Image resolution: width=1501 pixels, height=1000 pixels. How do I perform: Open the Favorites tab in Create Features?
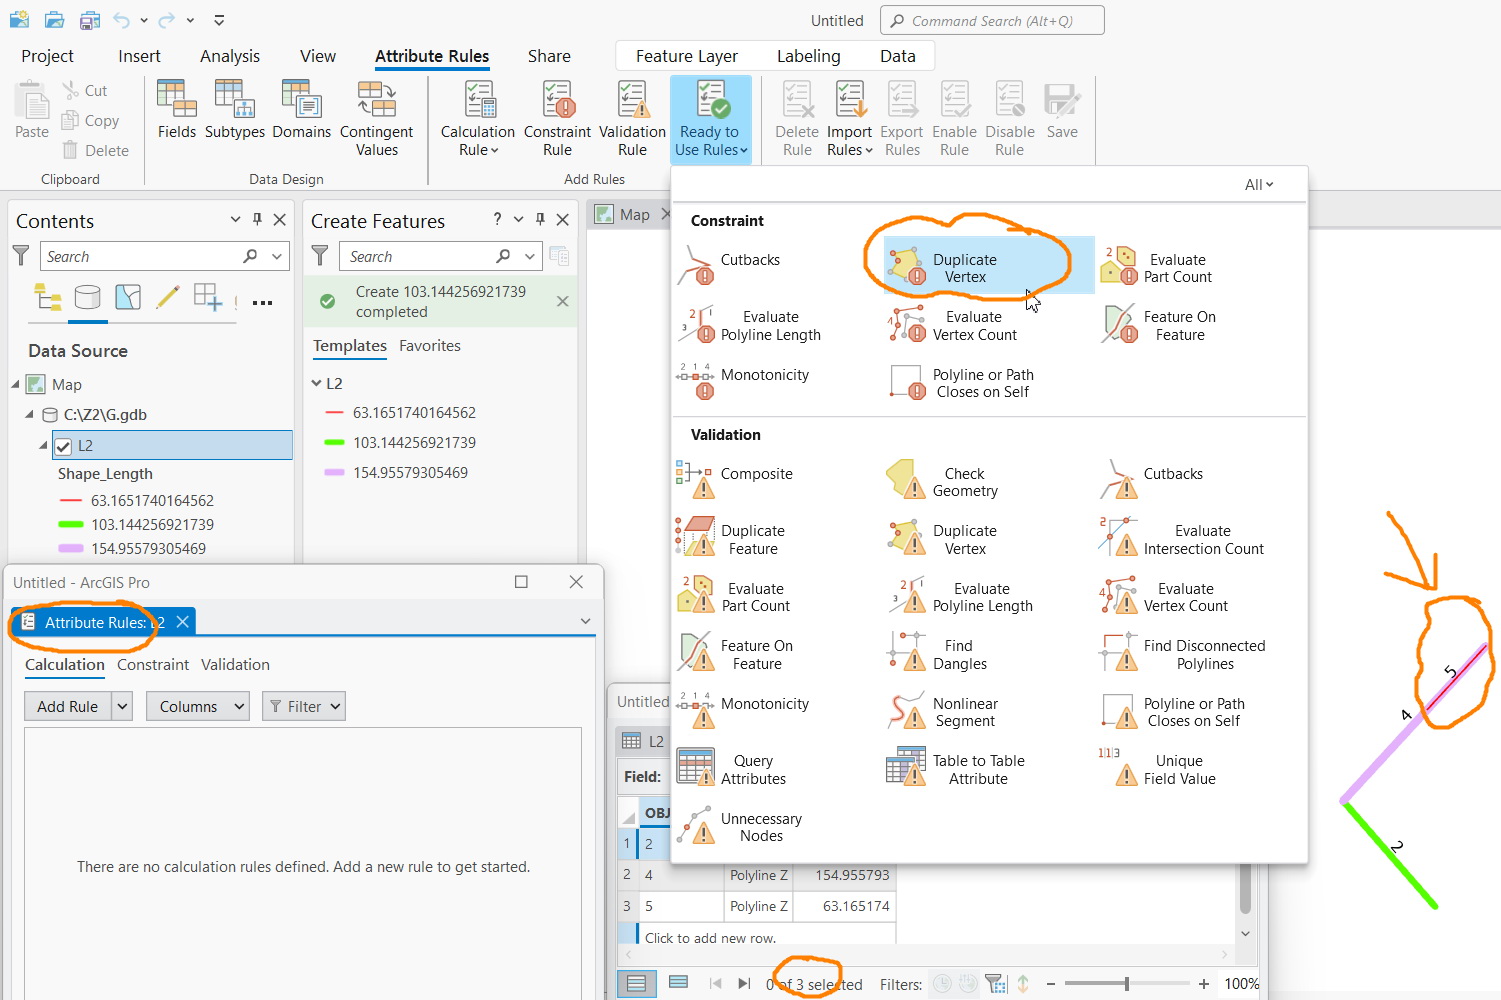tap(430, 345)
